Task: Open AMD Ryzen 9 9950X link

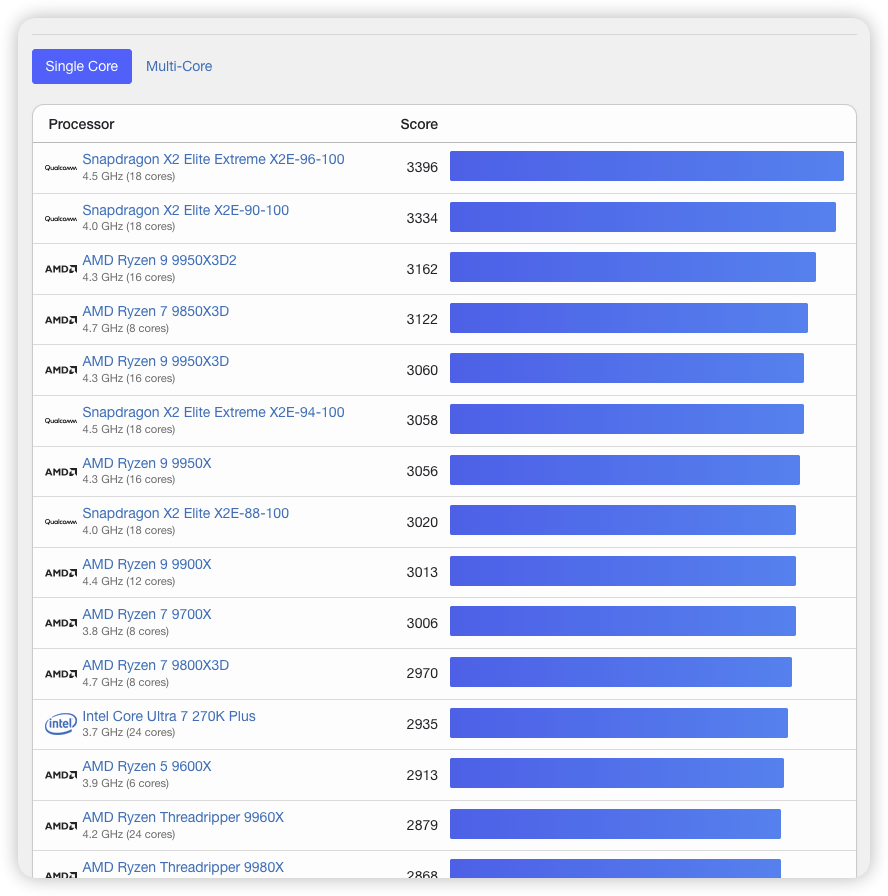Action: [x=147, y=463]
